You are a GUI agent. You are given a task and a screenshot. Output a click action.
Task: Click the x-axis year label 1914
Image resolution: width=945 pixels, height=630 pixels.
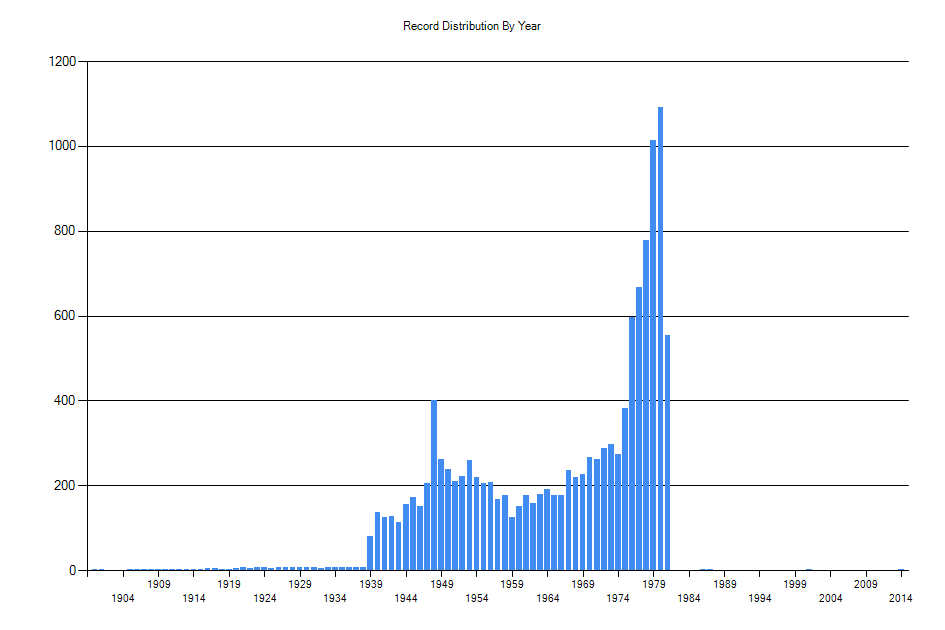coord(193,598)
